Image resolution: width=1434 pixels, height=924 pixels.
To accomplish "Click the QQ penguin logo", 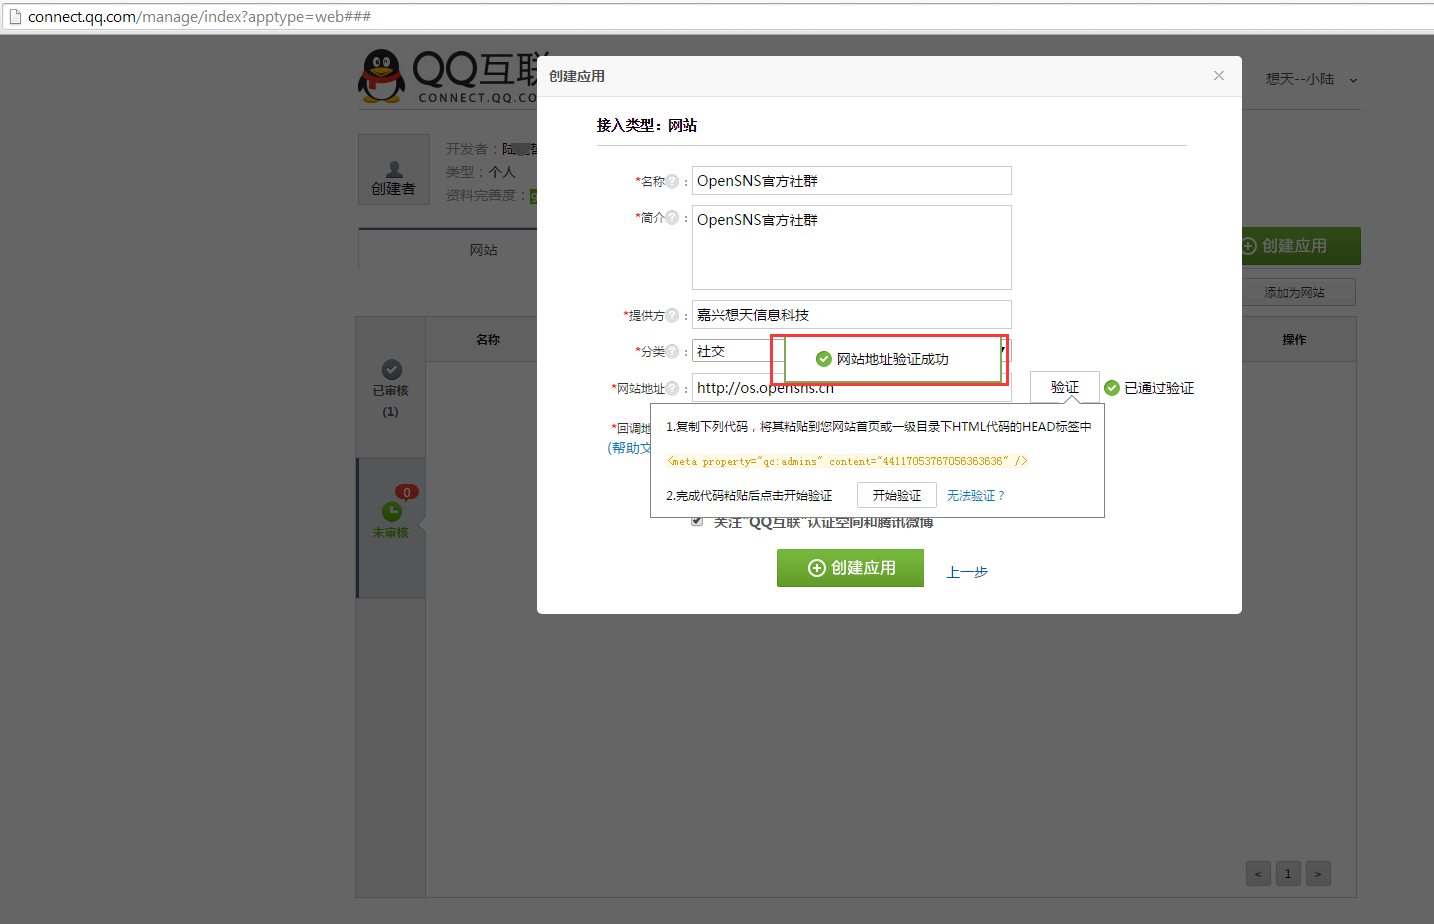I will click(x=381, y=77).
